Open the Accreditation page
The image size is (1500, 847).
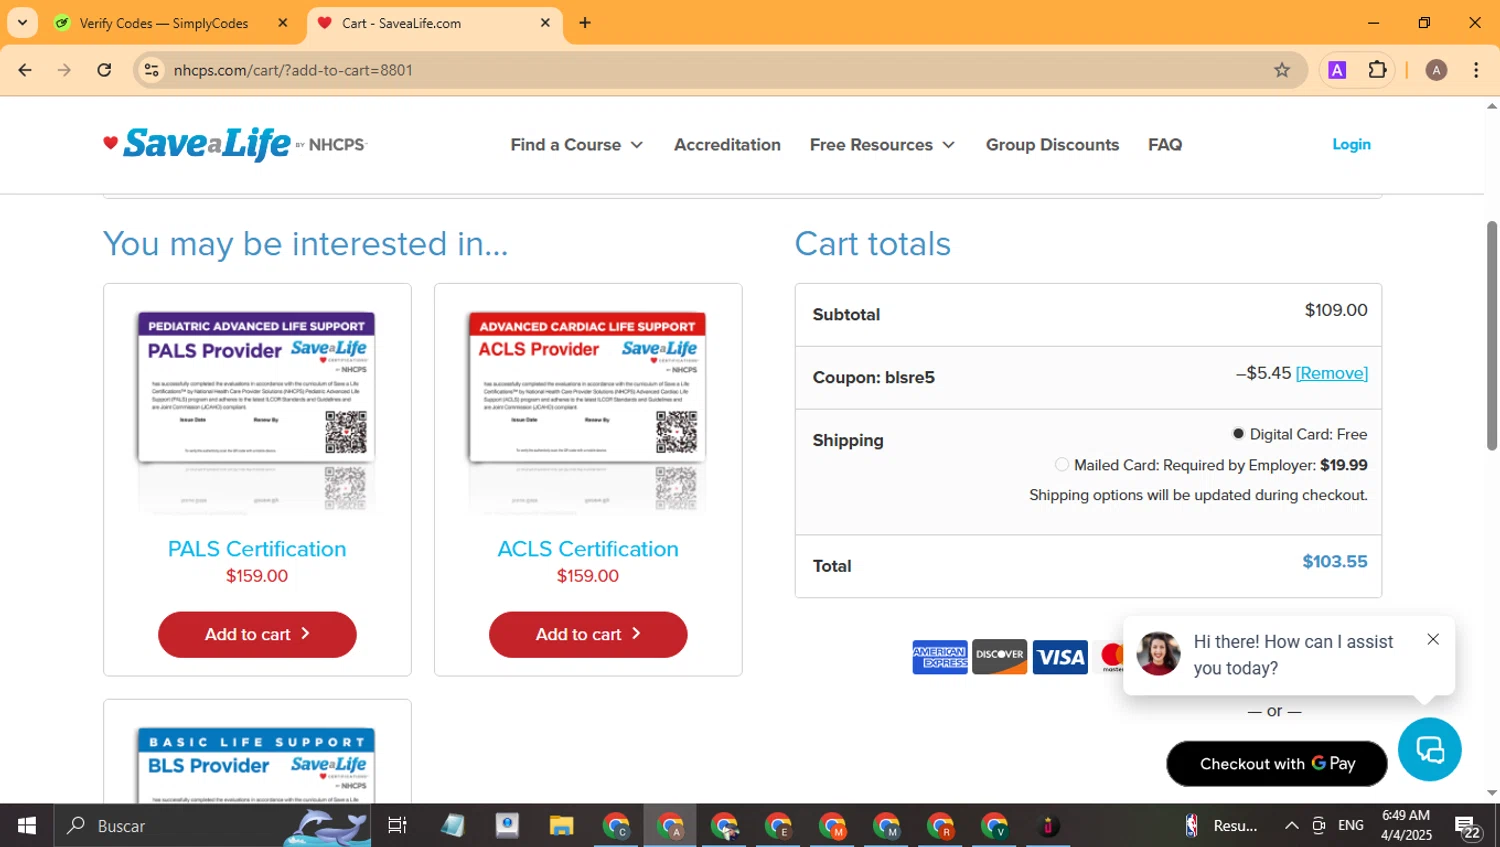(727, 145)
